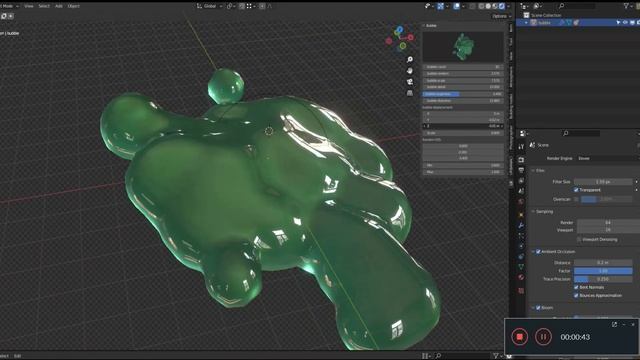Open the outliner display mode menu
Image resolution: width=640 pixels, height=360 pixels.
[538, 6]
